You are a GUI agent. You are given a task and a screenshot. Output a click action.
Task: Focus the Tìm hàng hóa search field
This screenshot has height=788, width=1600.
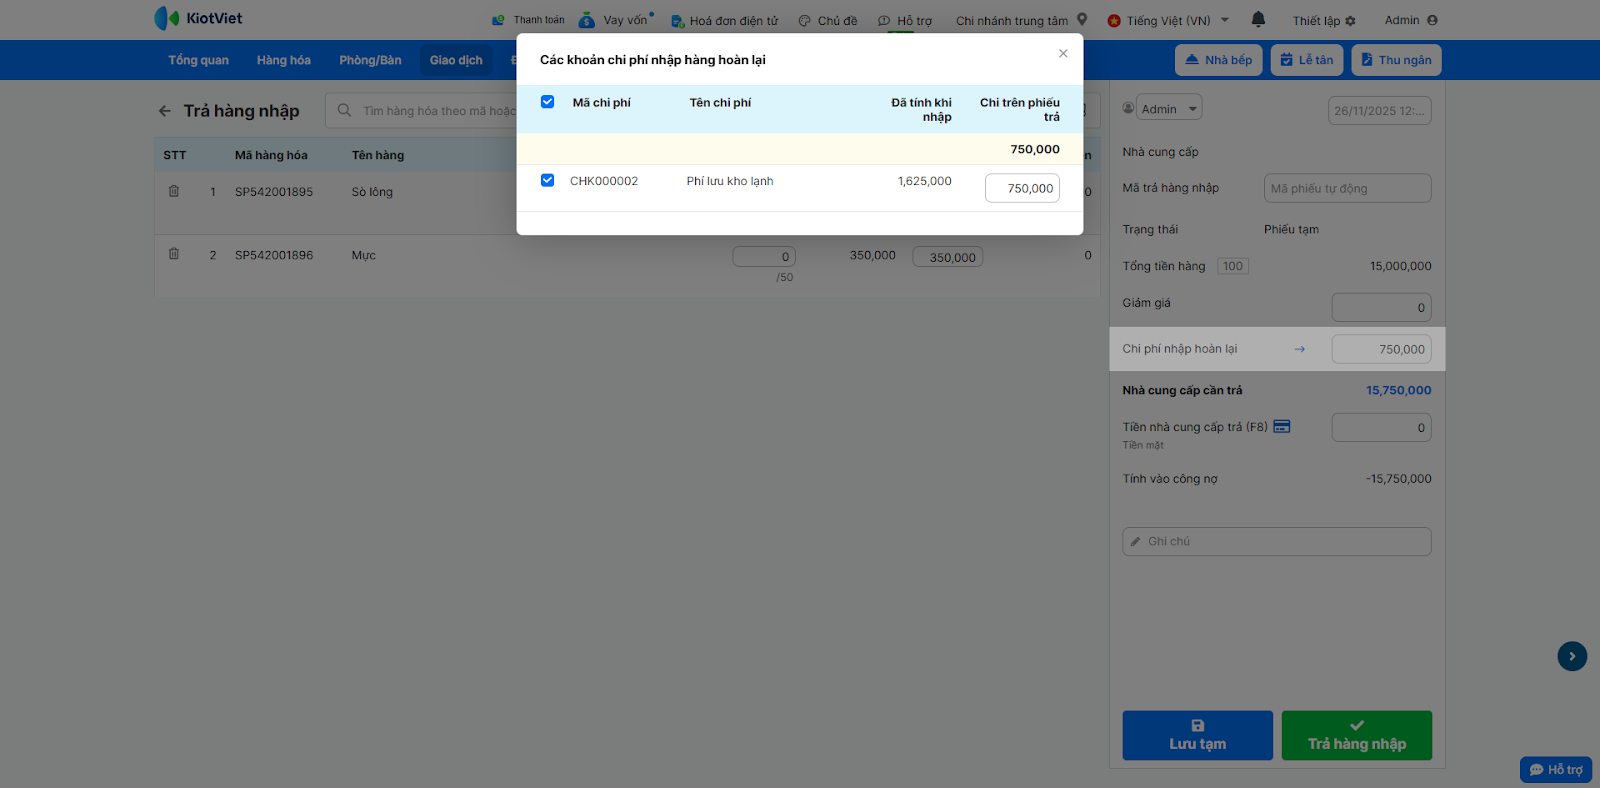coord(438,111)
